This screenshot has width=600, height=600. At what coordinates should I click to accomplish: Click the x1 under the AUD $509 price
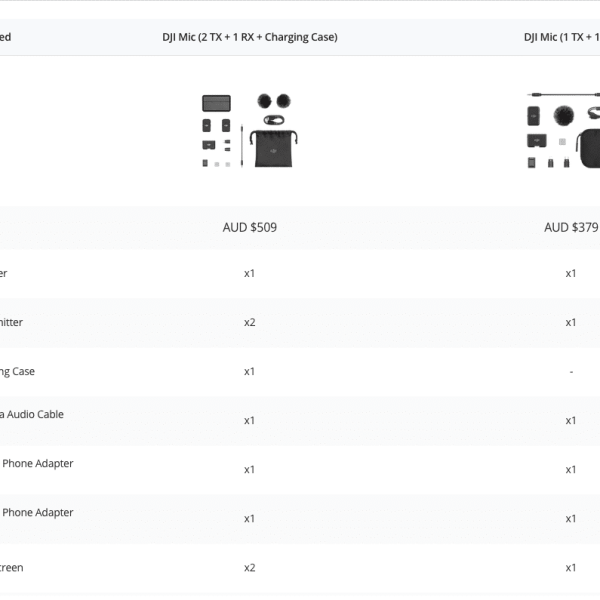(250, 273)
